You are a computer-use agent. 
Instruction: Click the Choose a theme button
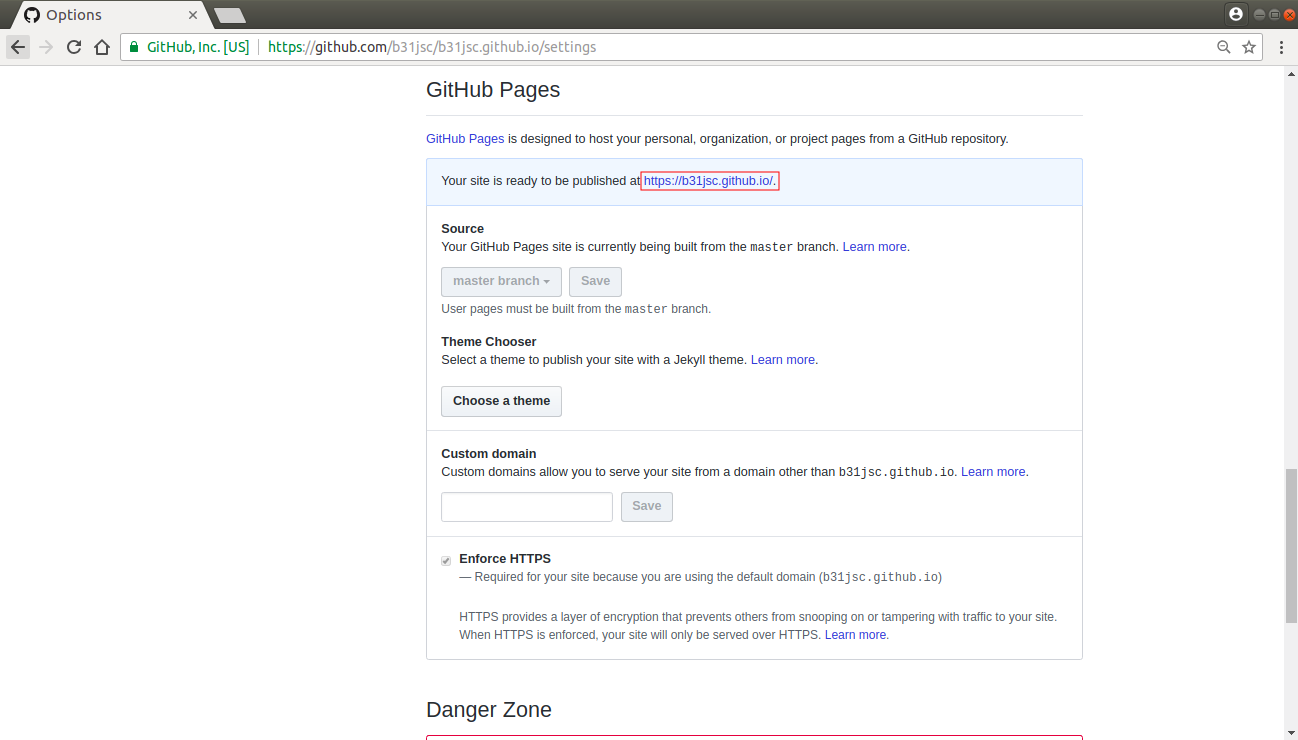(501, 401)
